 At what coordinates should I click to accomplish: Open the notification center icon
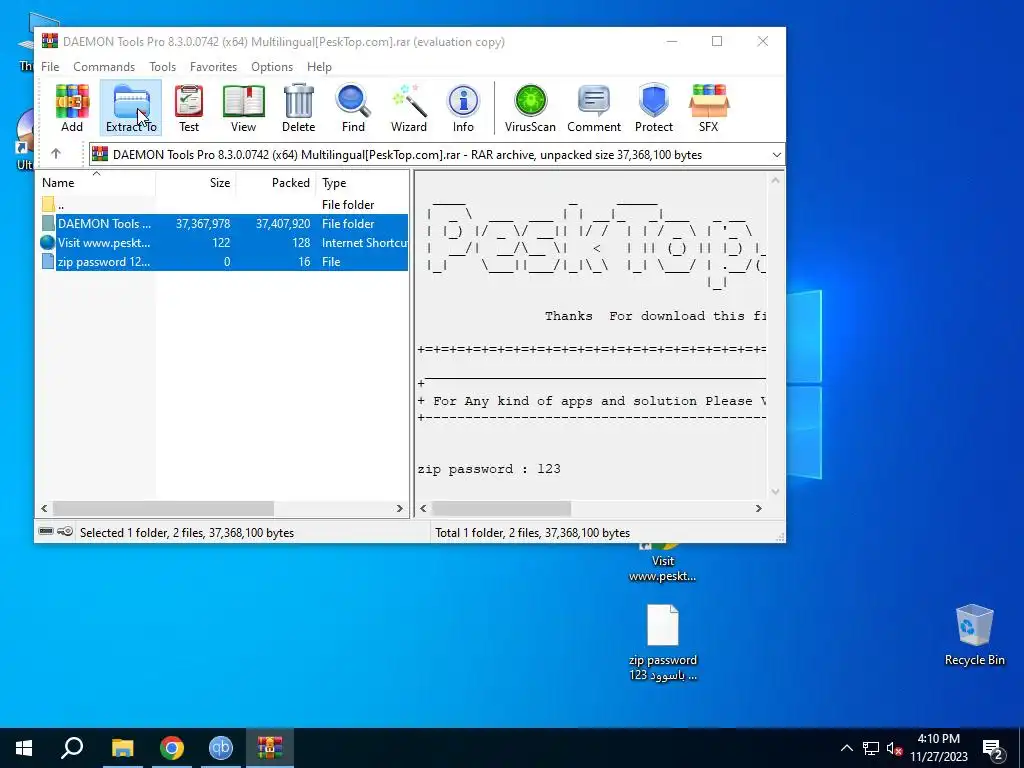point(992,750)
